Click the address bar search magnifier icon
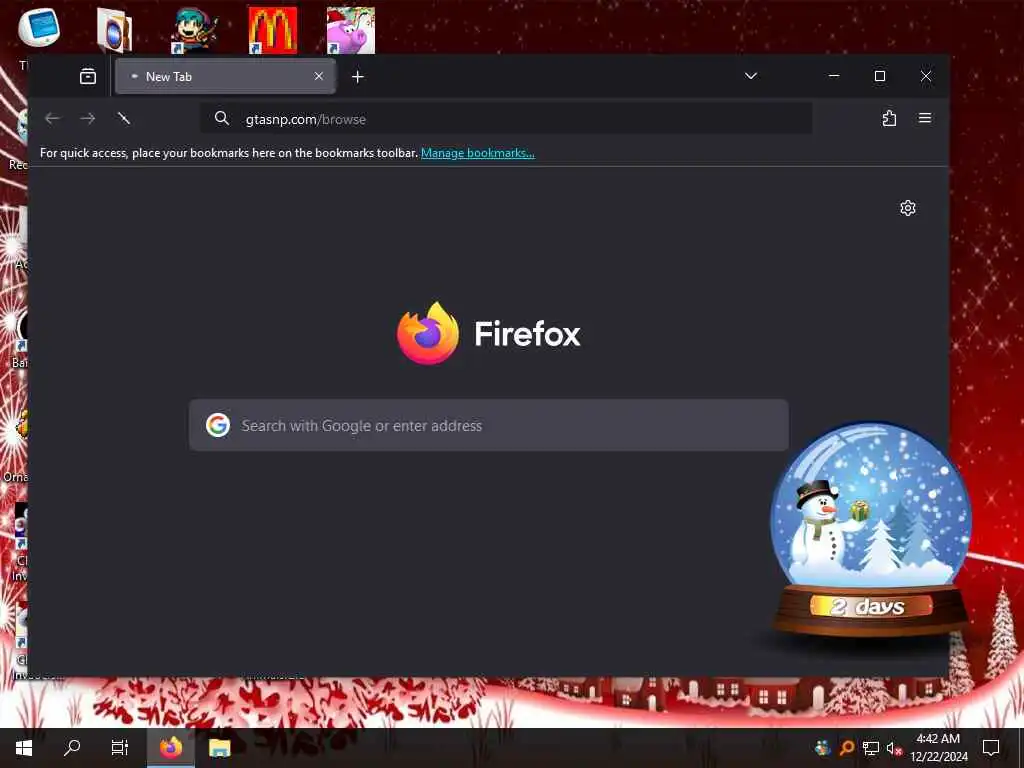 pos(222,119)
